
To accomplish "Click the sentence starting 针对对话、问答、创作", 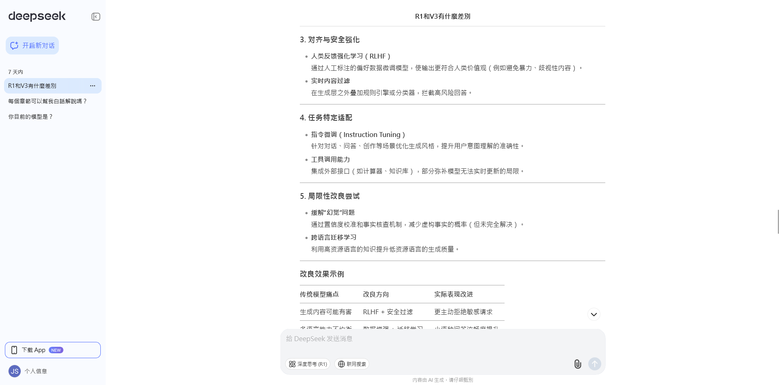I will tap(418, 147).
